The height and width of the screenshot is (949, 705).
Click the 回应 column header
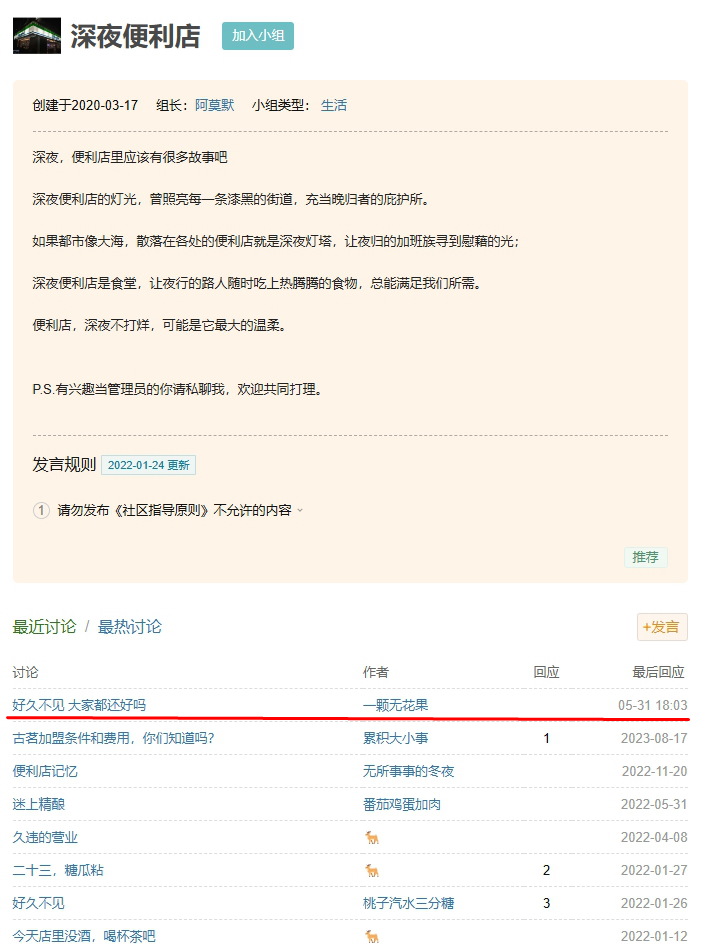click(x=546, y=672)
